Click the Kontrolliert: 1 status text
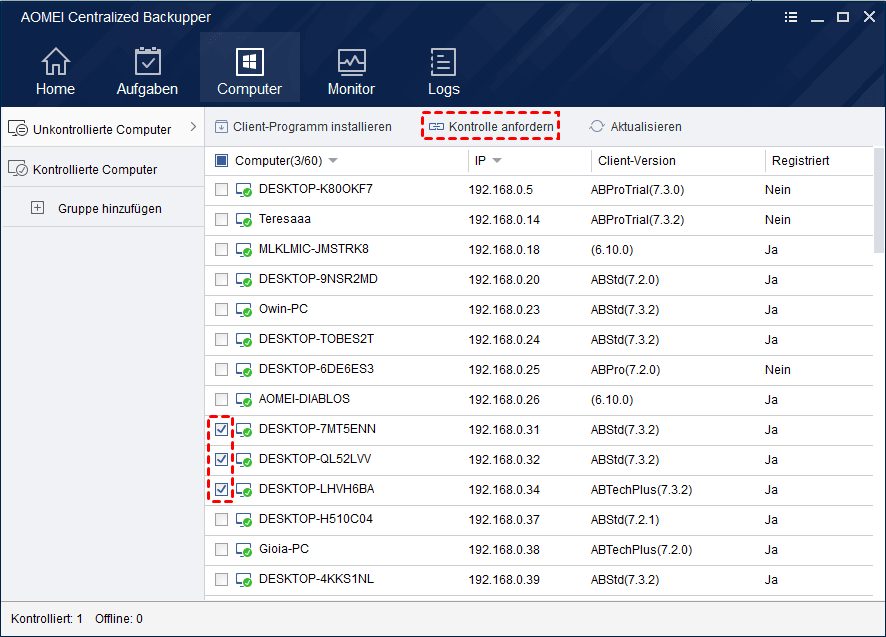This screenshot has width=886, height=637. (47, 619)
